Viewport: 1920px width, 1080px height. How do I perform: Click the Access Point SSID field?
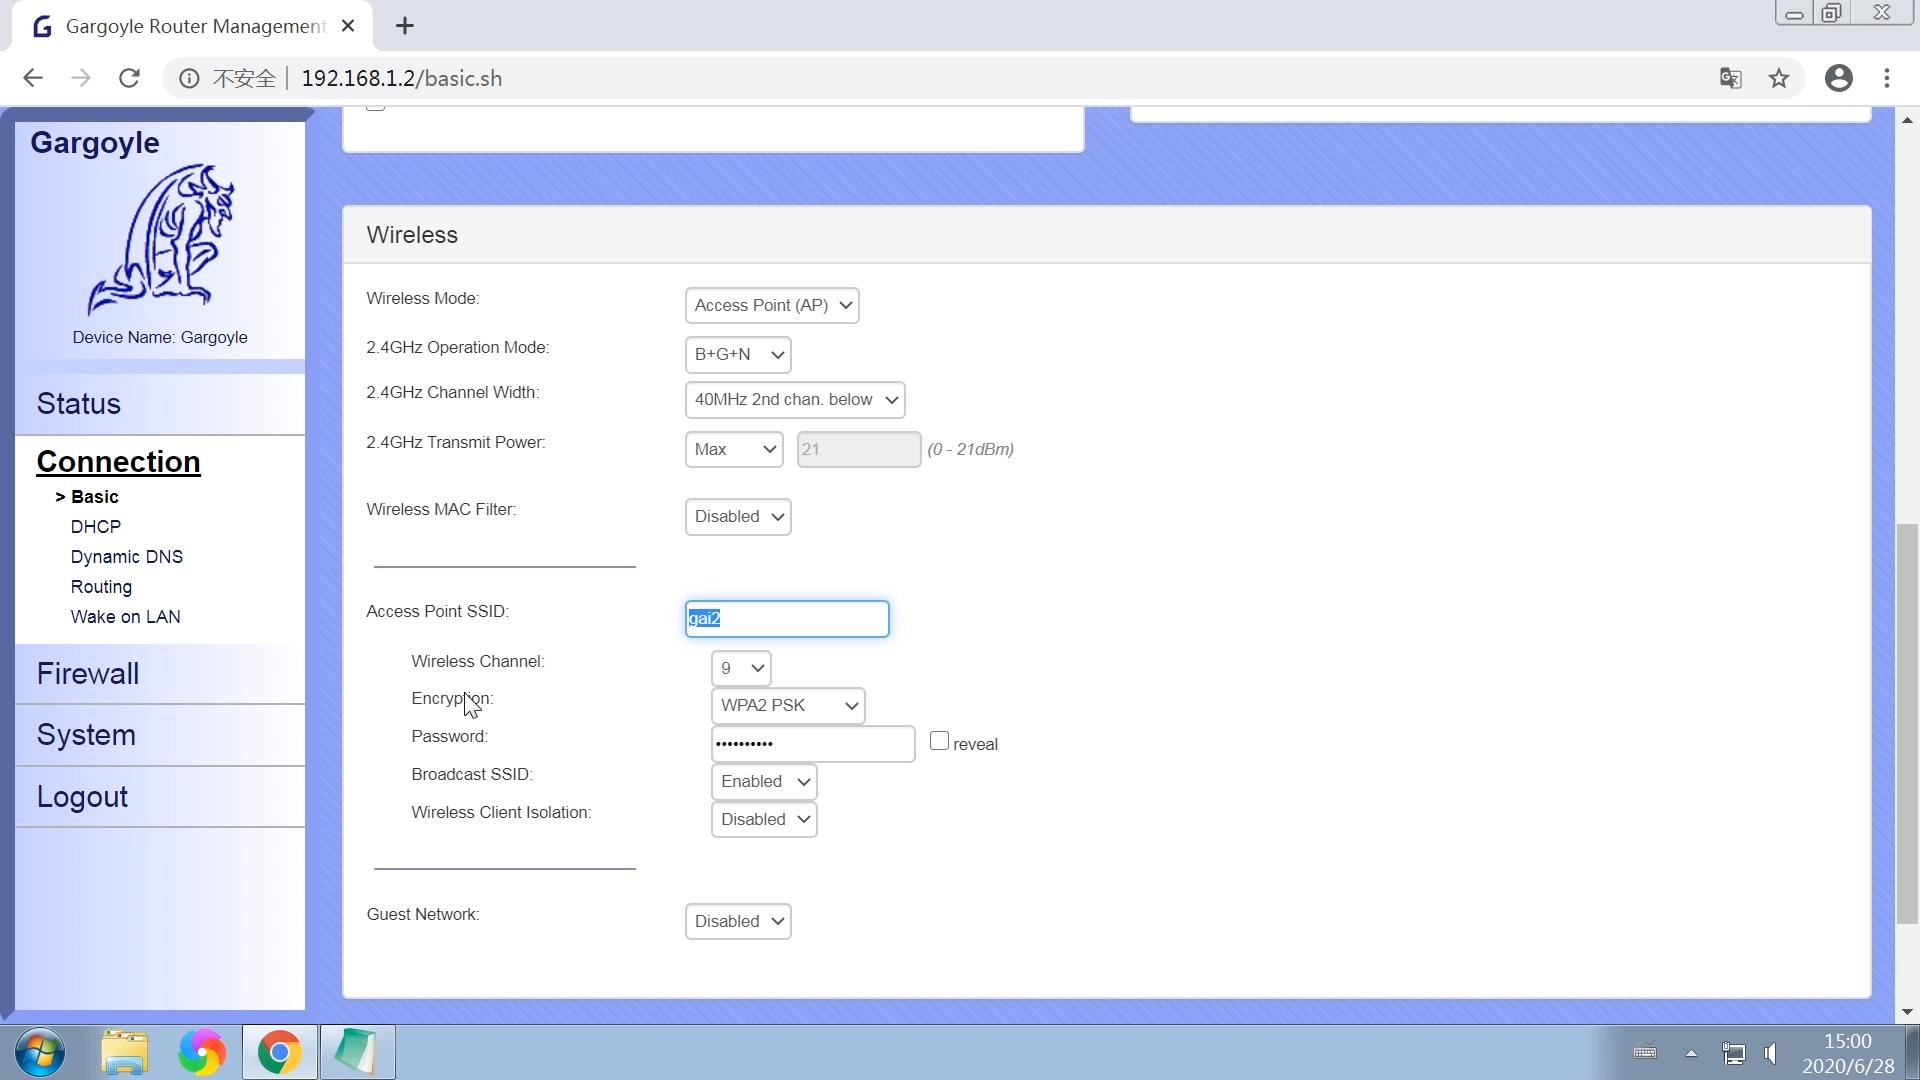[787, 619]
